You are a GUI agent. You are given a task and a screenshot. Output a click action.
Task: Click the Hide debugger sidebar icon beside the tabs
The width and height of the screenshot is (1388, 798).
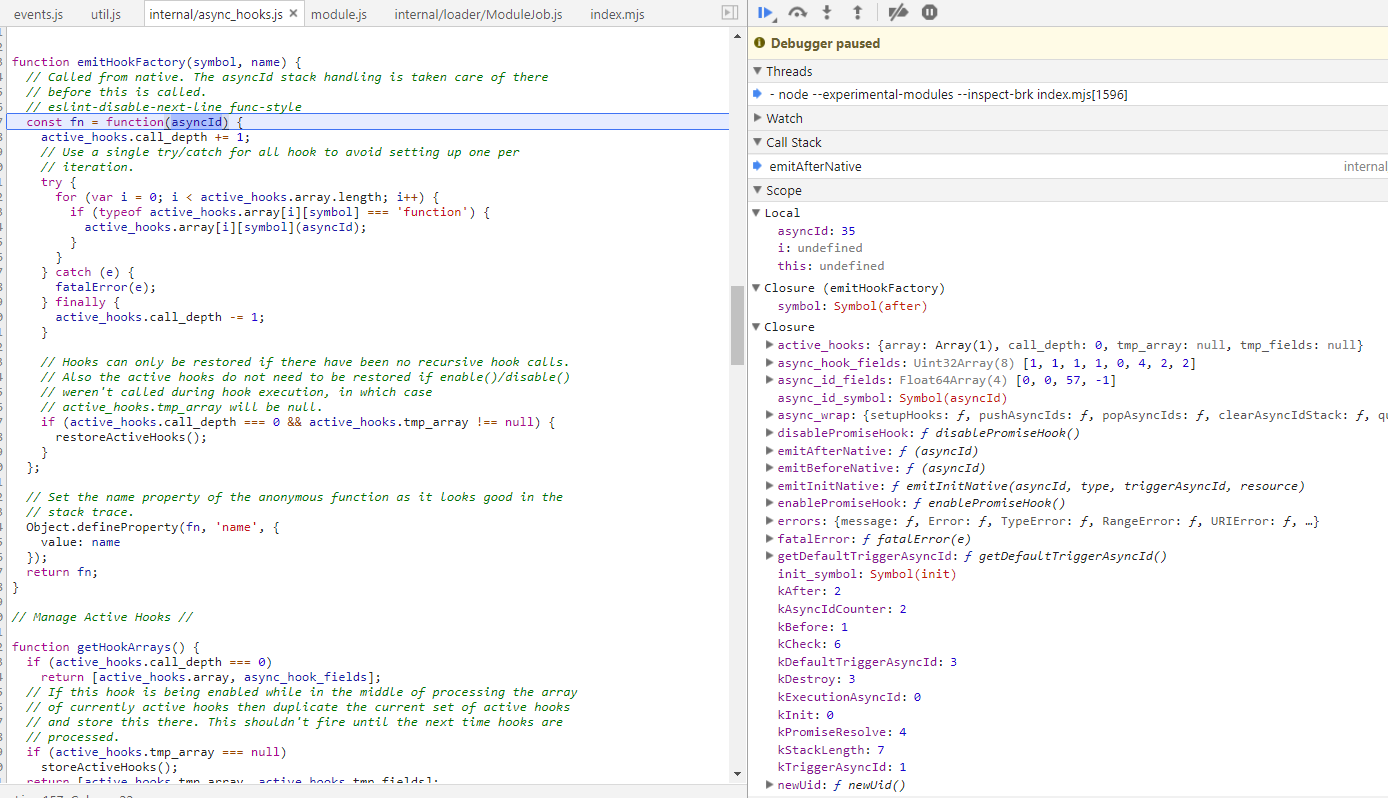pos(730,12)
